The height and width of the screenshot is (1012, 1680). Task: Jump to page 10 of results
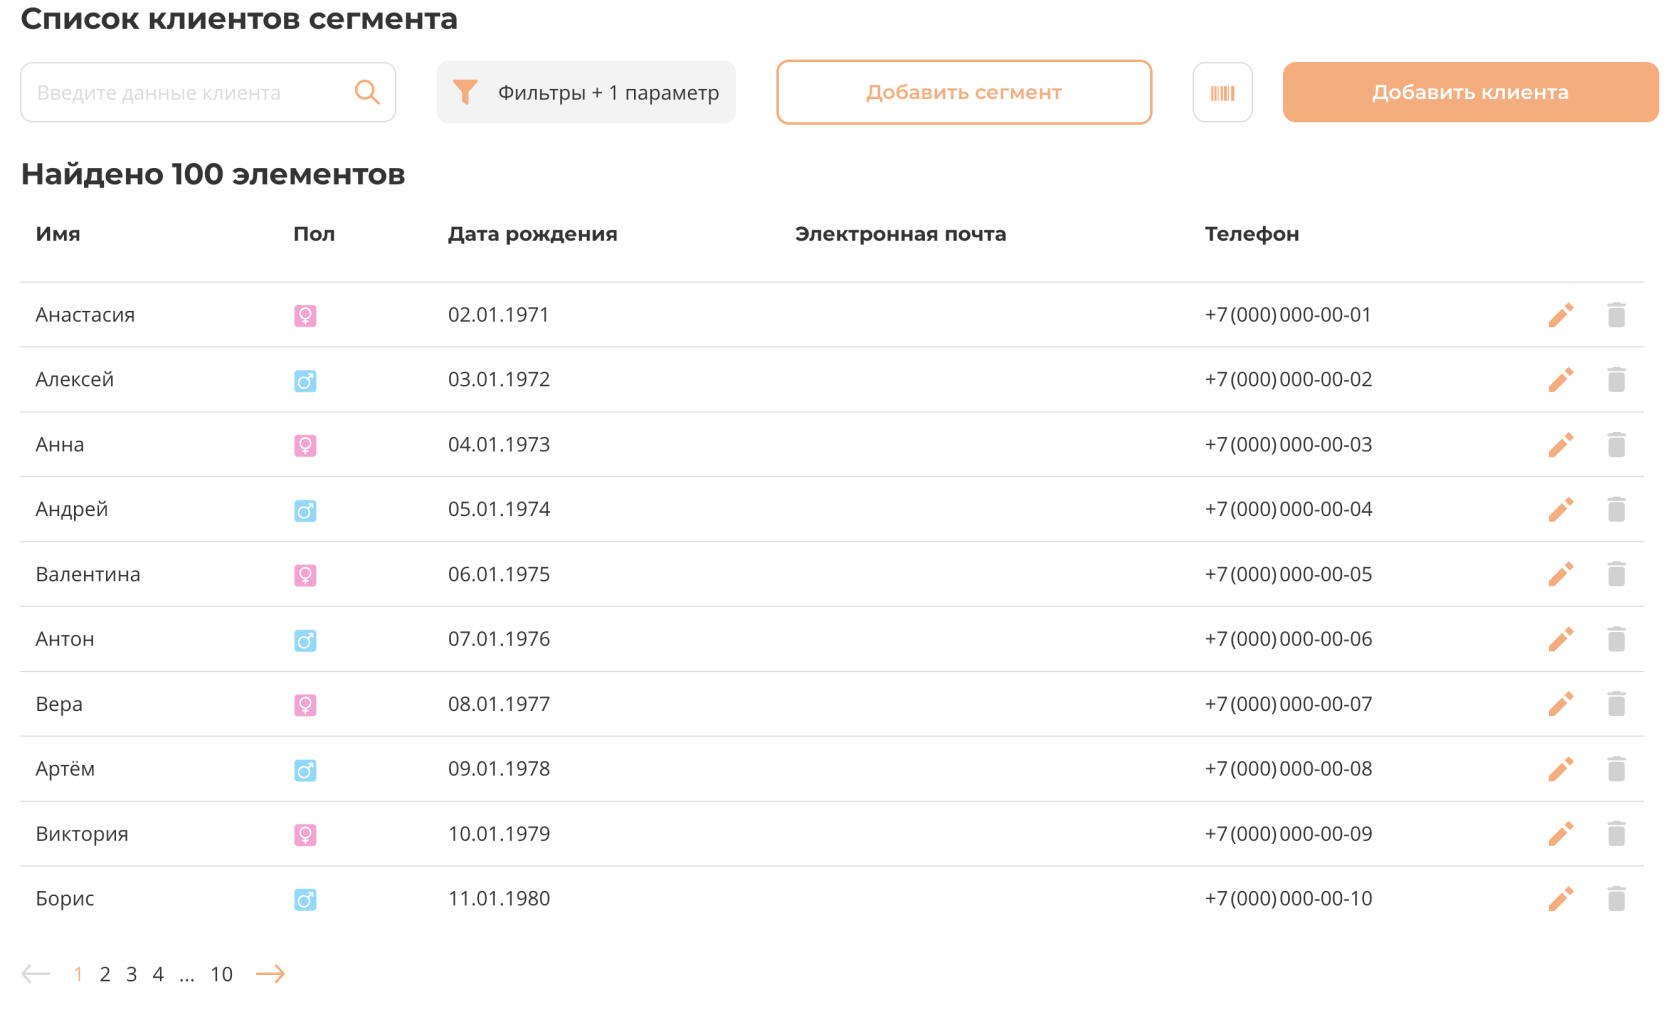coord(221,974)
